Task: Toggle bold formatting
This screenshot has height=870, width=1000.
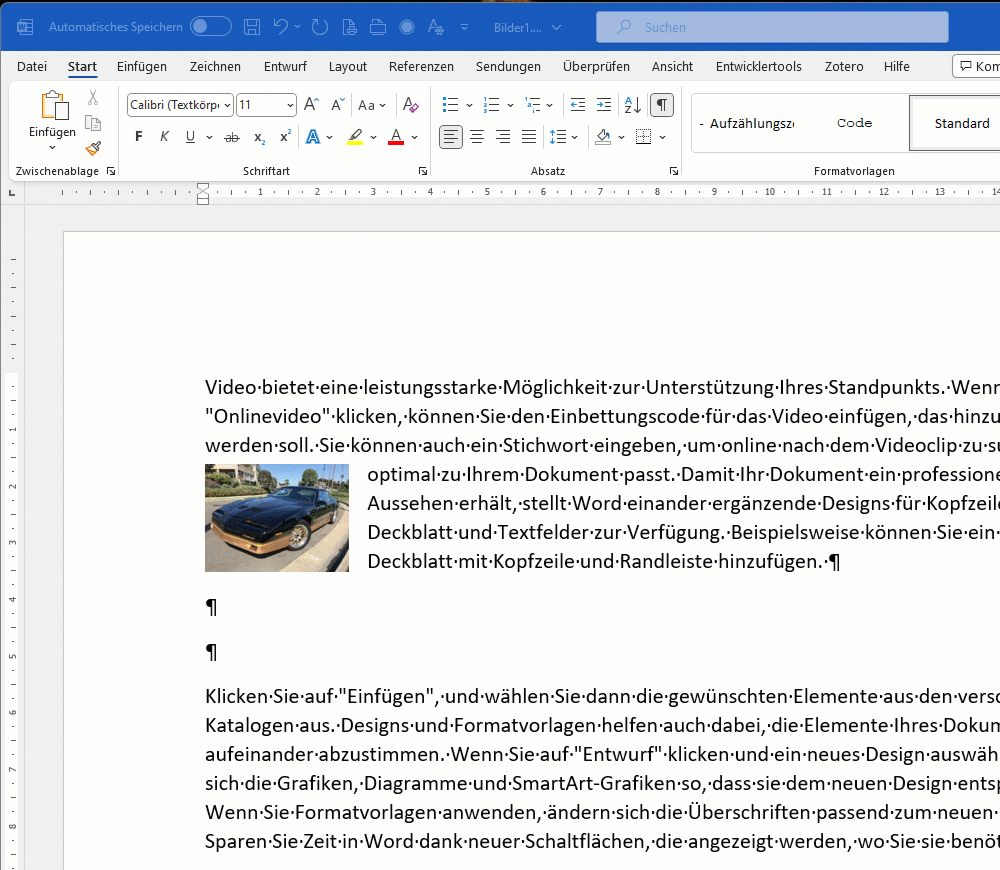Action: click(139, 137)
